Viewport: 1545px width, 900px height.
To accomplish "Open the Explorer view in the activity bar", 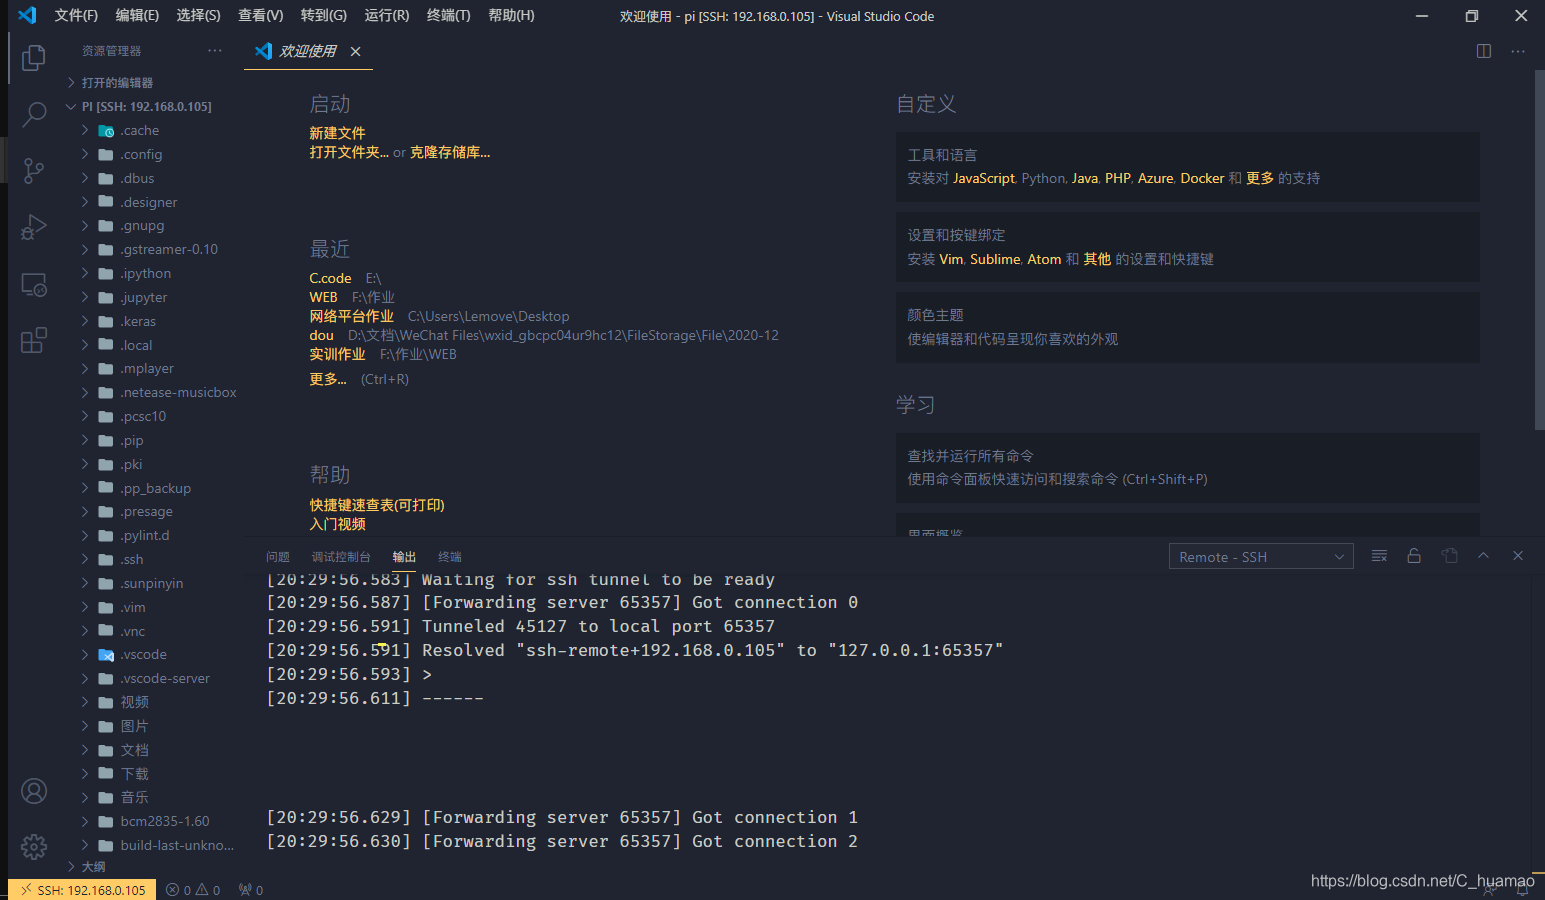I will pyautogui.click(x=33, y=58).
